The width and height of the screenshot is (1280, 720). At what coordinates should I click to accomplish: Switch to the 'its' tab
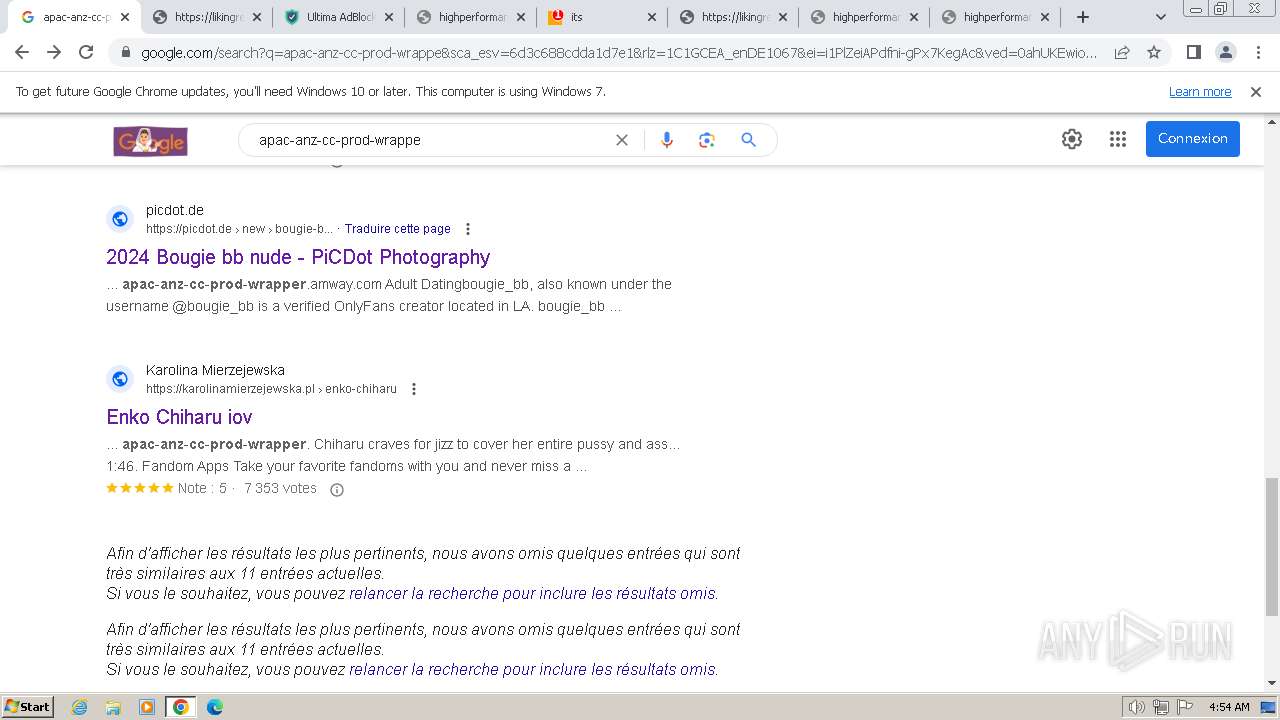coord(601,17)
